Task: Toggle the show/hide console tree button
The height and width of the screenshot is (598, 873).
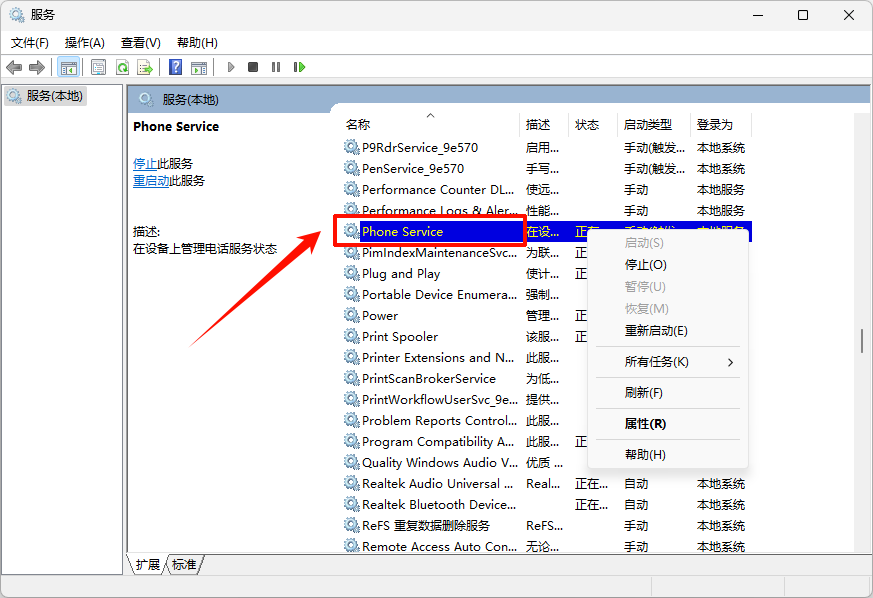Action: point(68,67)
